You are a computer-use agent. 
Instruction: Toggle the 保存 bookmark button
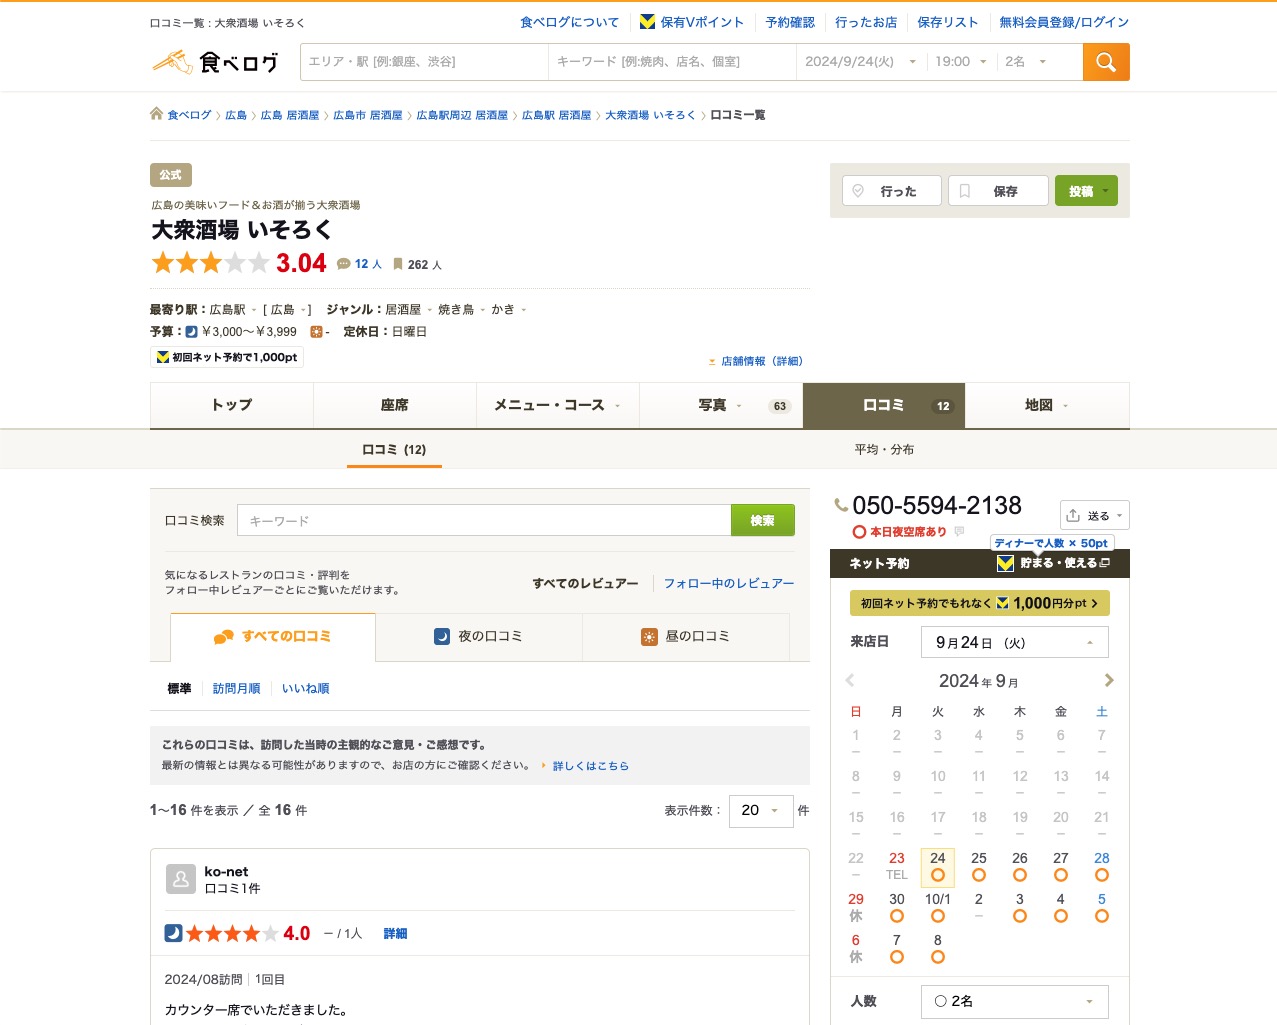998,190
